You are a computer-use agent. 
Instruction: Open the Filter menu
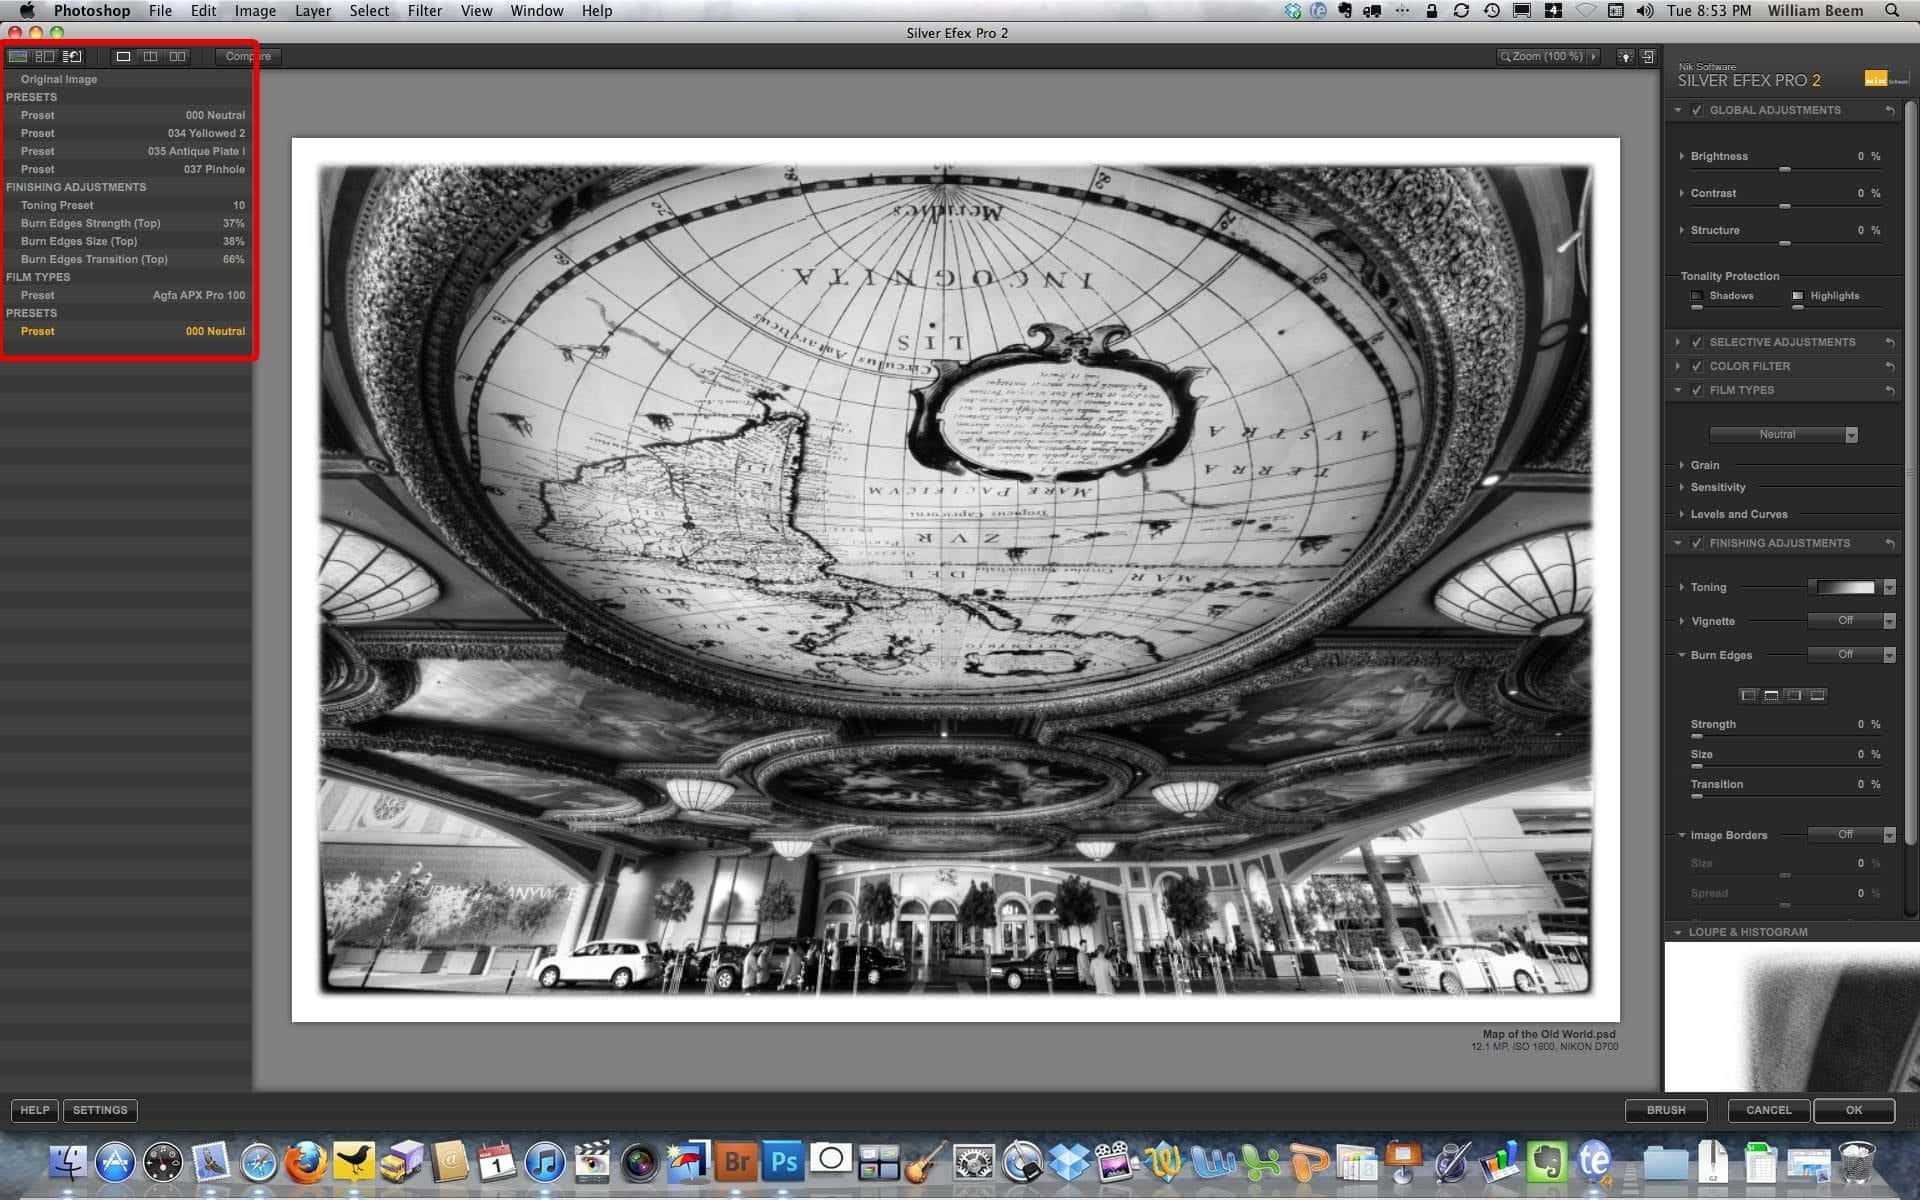[424, 11]
